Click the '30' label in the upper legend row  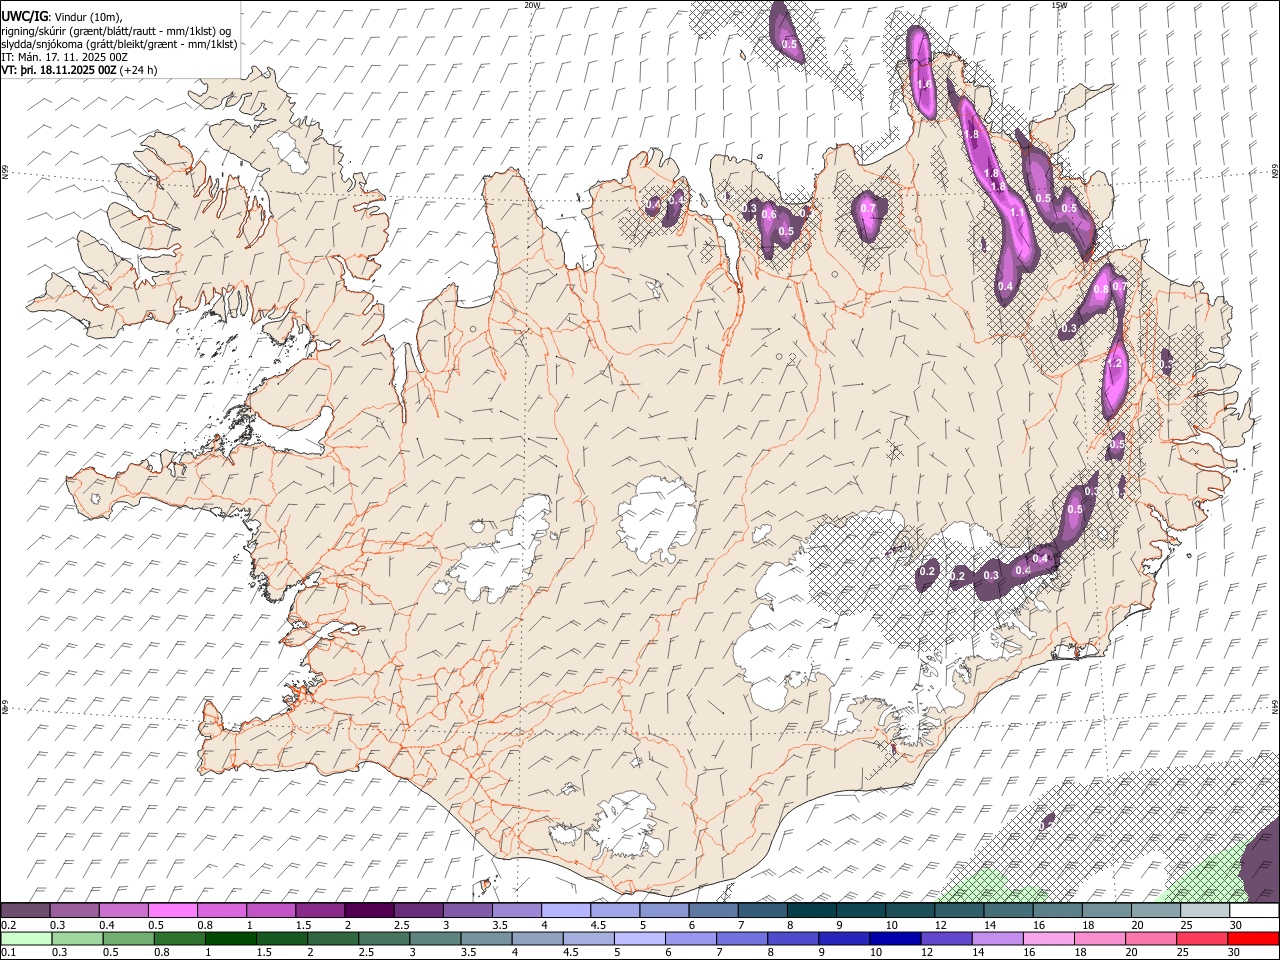point(1237,925)
